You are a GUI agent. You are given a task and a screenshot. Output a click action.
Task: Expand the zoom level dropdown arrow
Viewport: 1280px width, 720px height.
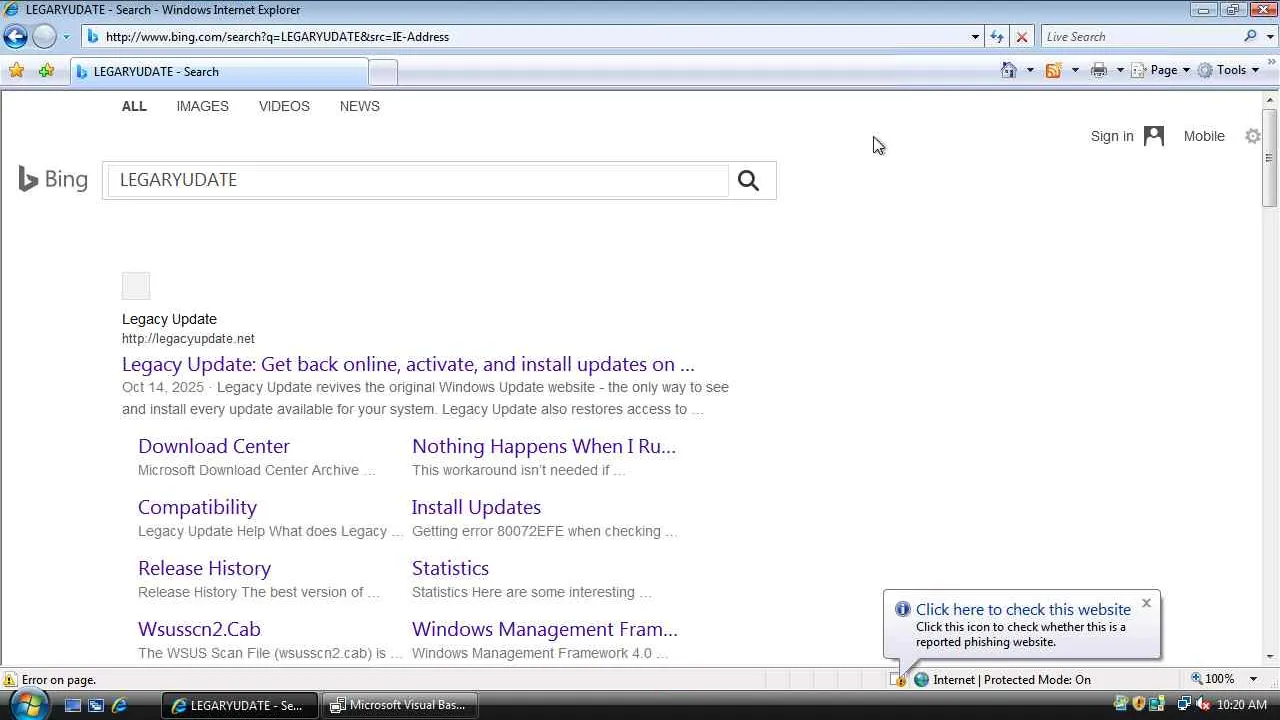tap(1253, 679)
